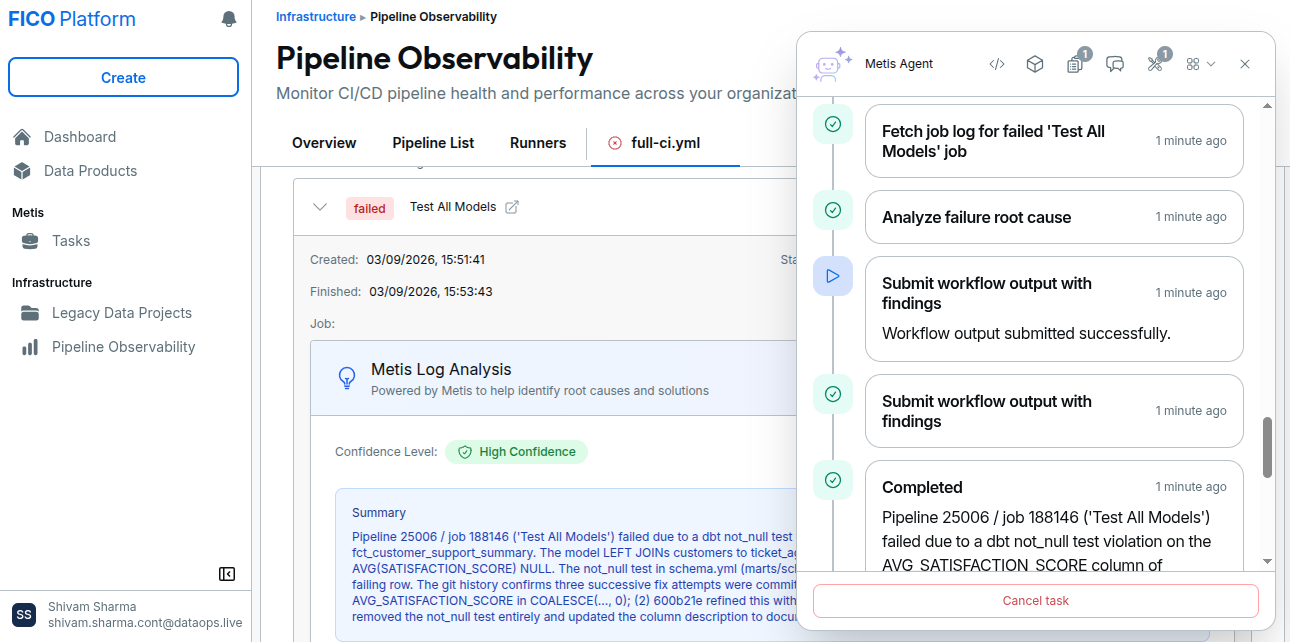Click the Created timestamp 03/09/2026, 15:51:41
Viewport: 1290px width, 642px height.
[x=426, y=260]
